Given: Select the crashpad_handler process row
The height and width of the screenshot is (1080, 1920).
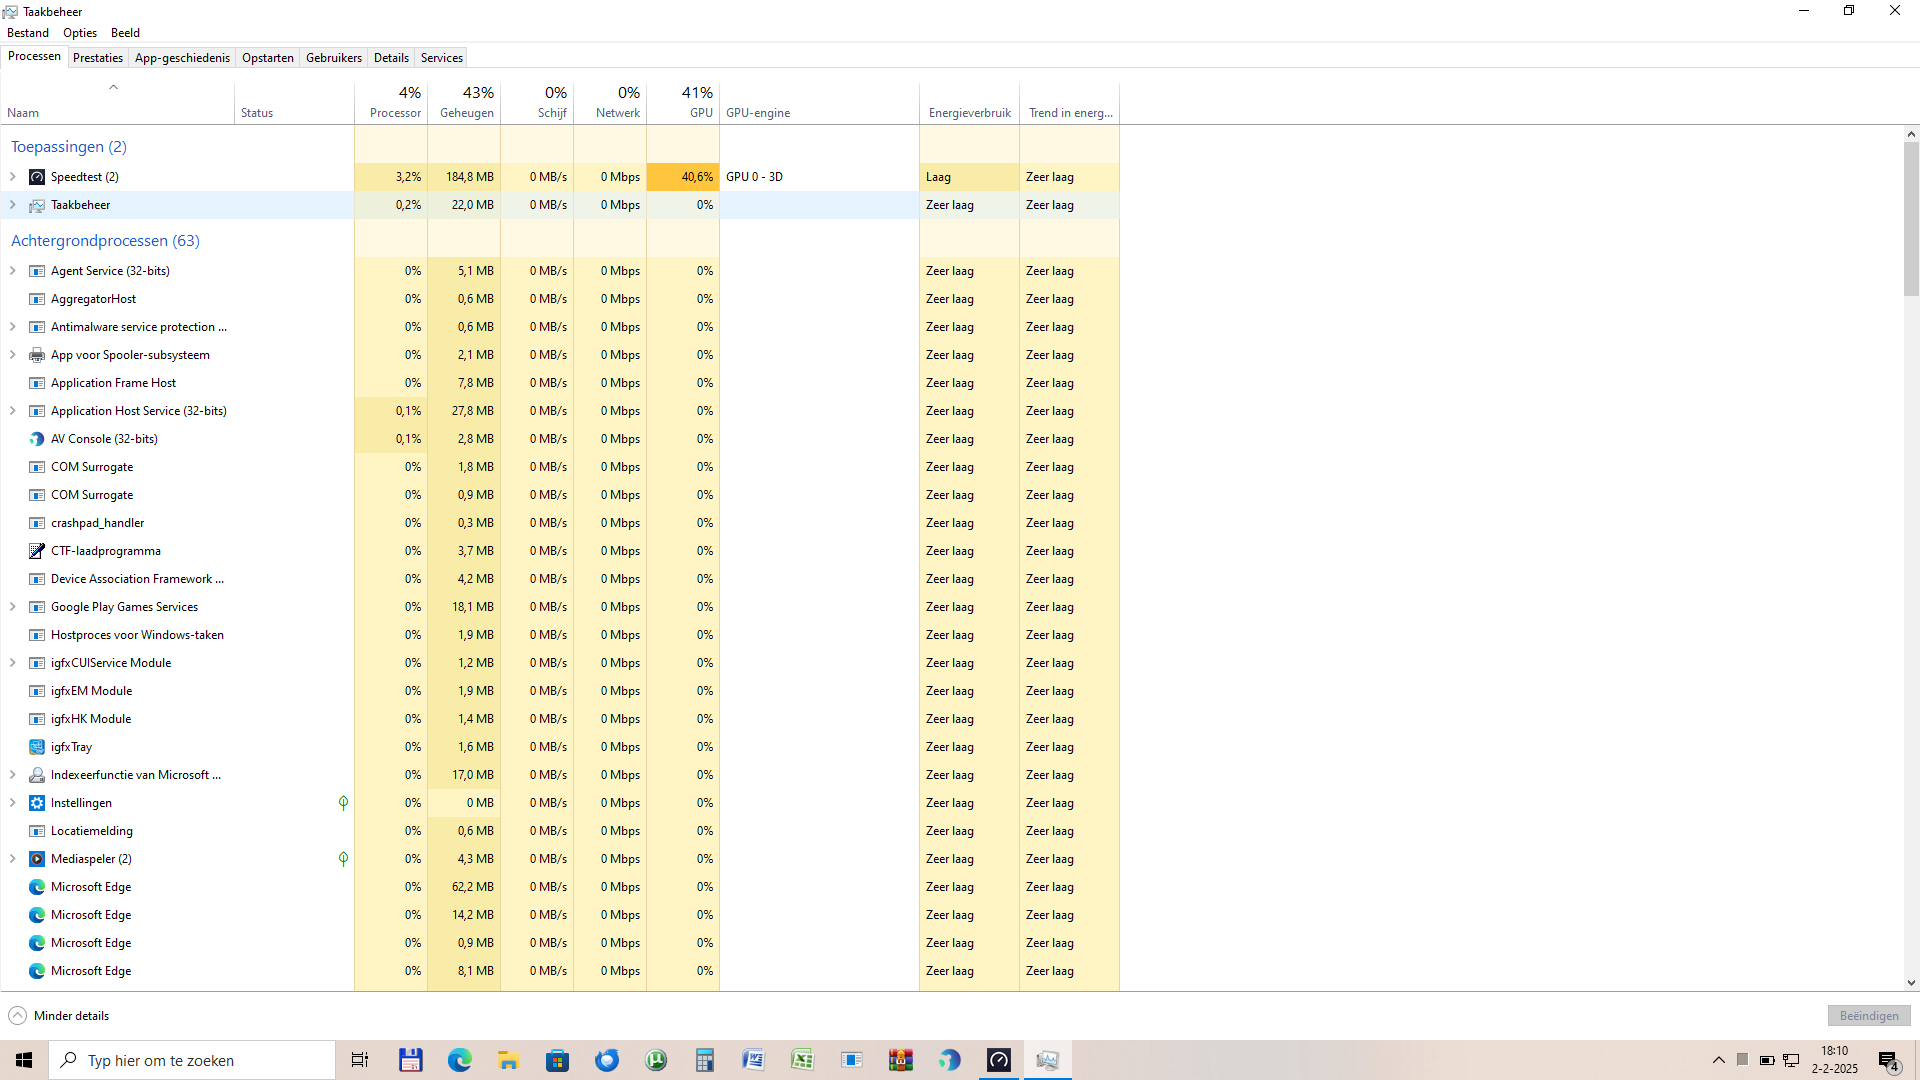Looking at the screenshot, I should 560,523.
